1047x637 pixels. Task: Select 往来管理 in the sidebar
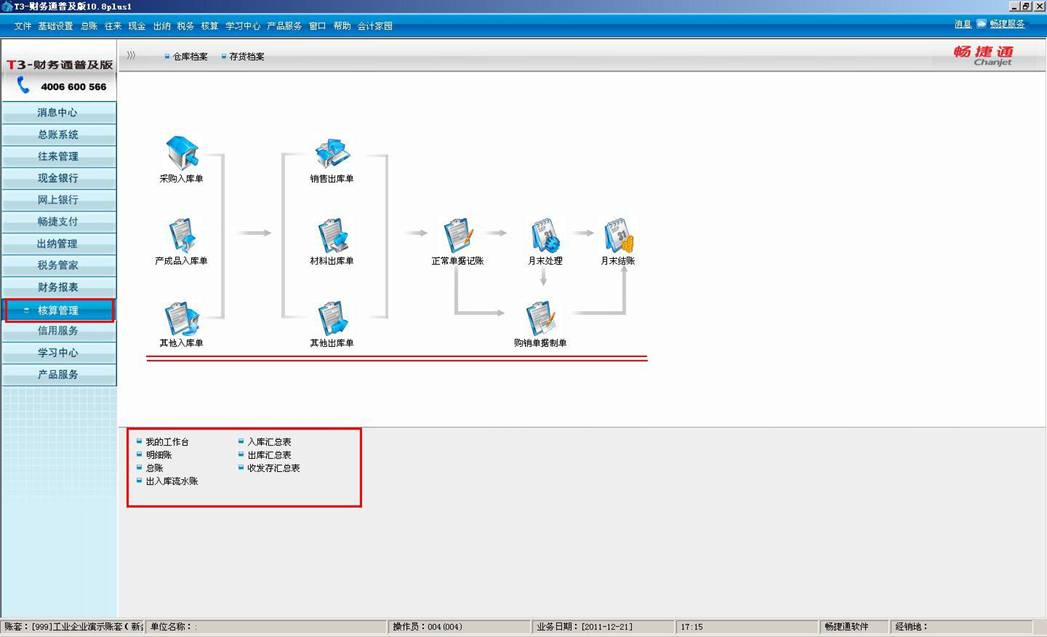(x=59, y=156)
